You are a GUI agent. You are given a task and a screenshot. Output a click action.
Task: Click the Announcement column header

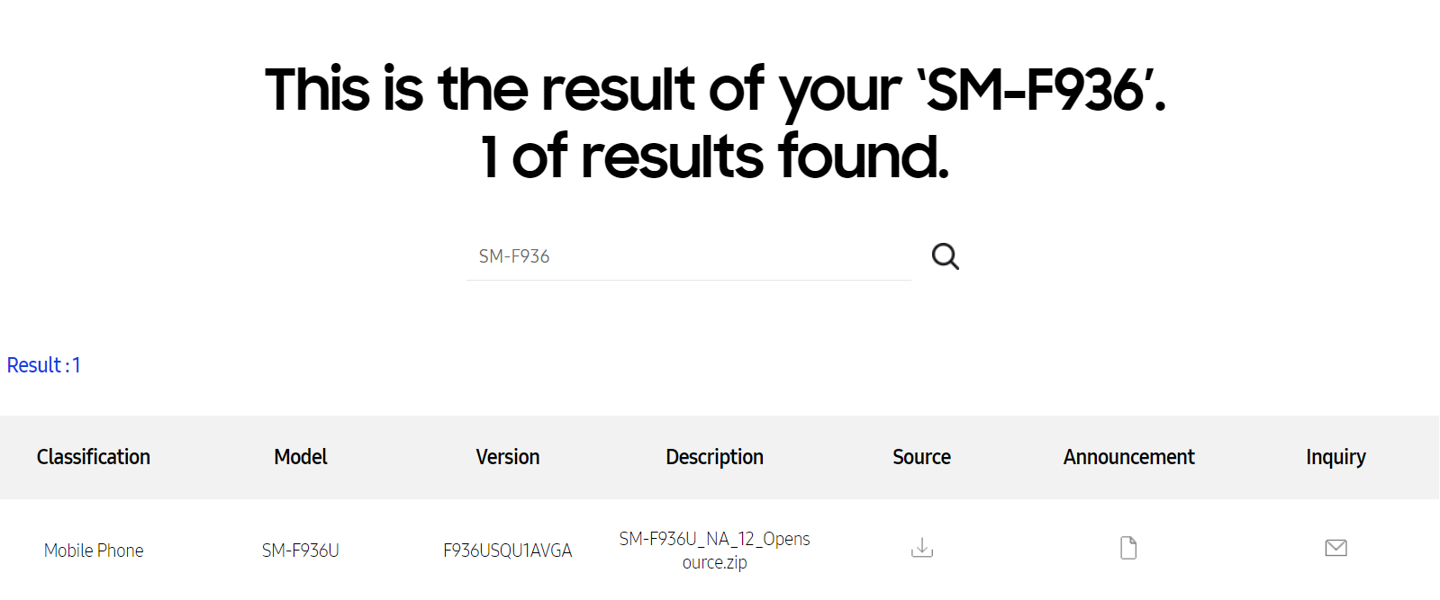(x=1129, y=457)
